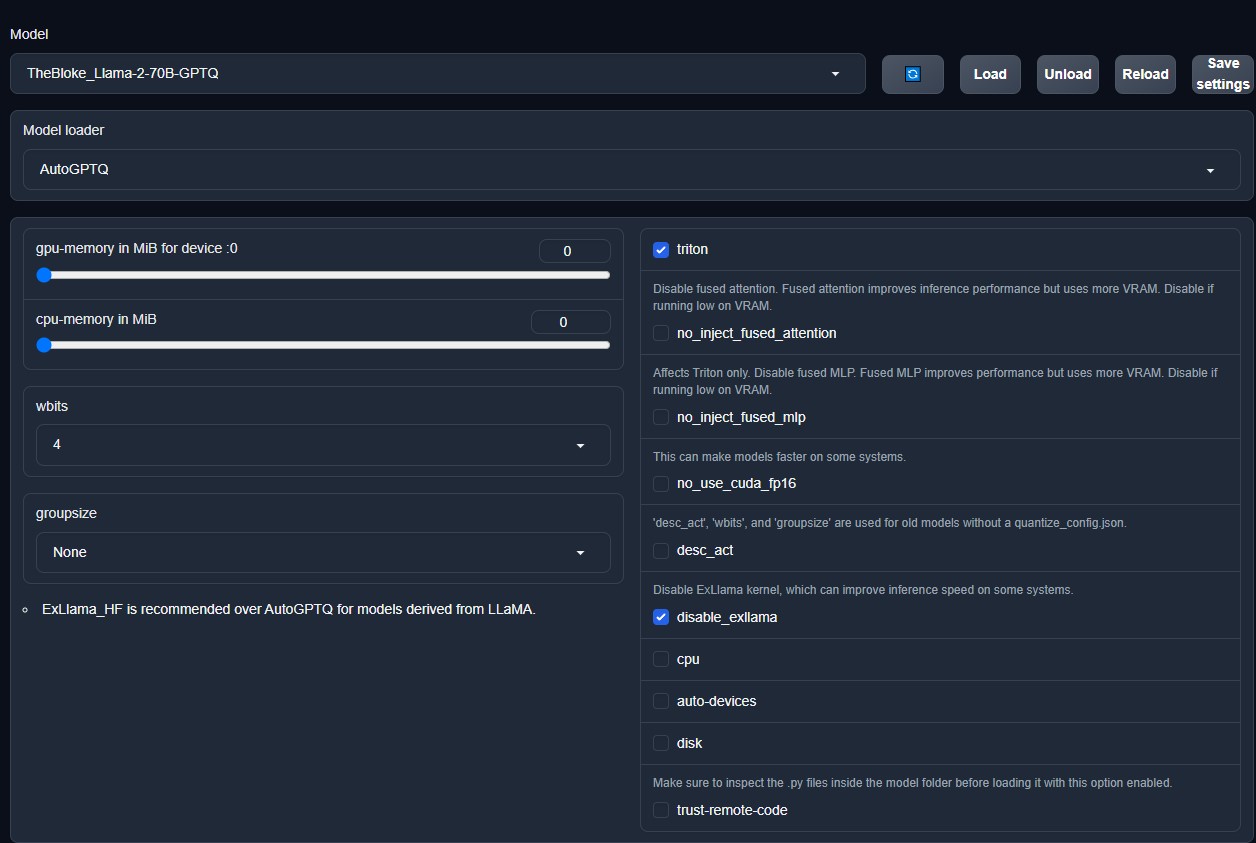
Task: Click the cpu-memory slider handle
Action: coord(44,345)
